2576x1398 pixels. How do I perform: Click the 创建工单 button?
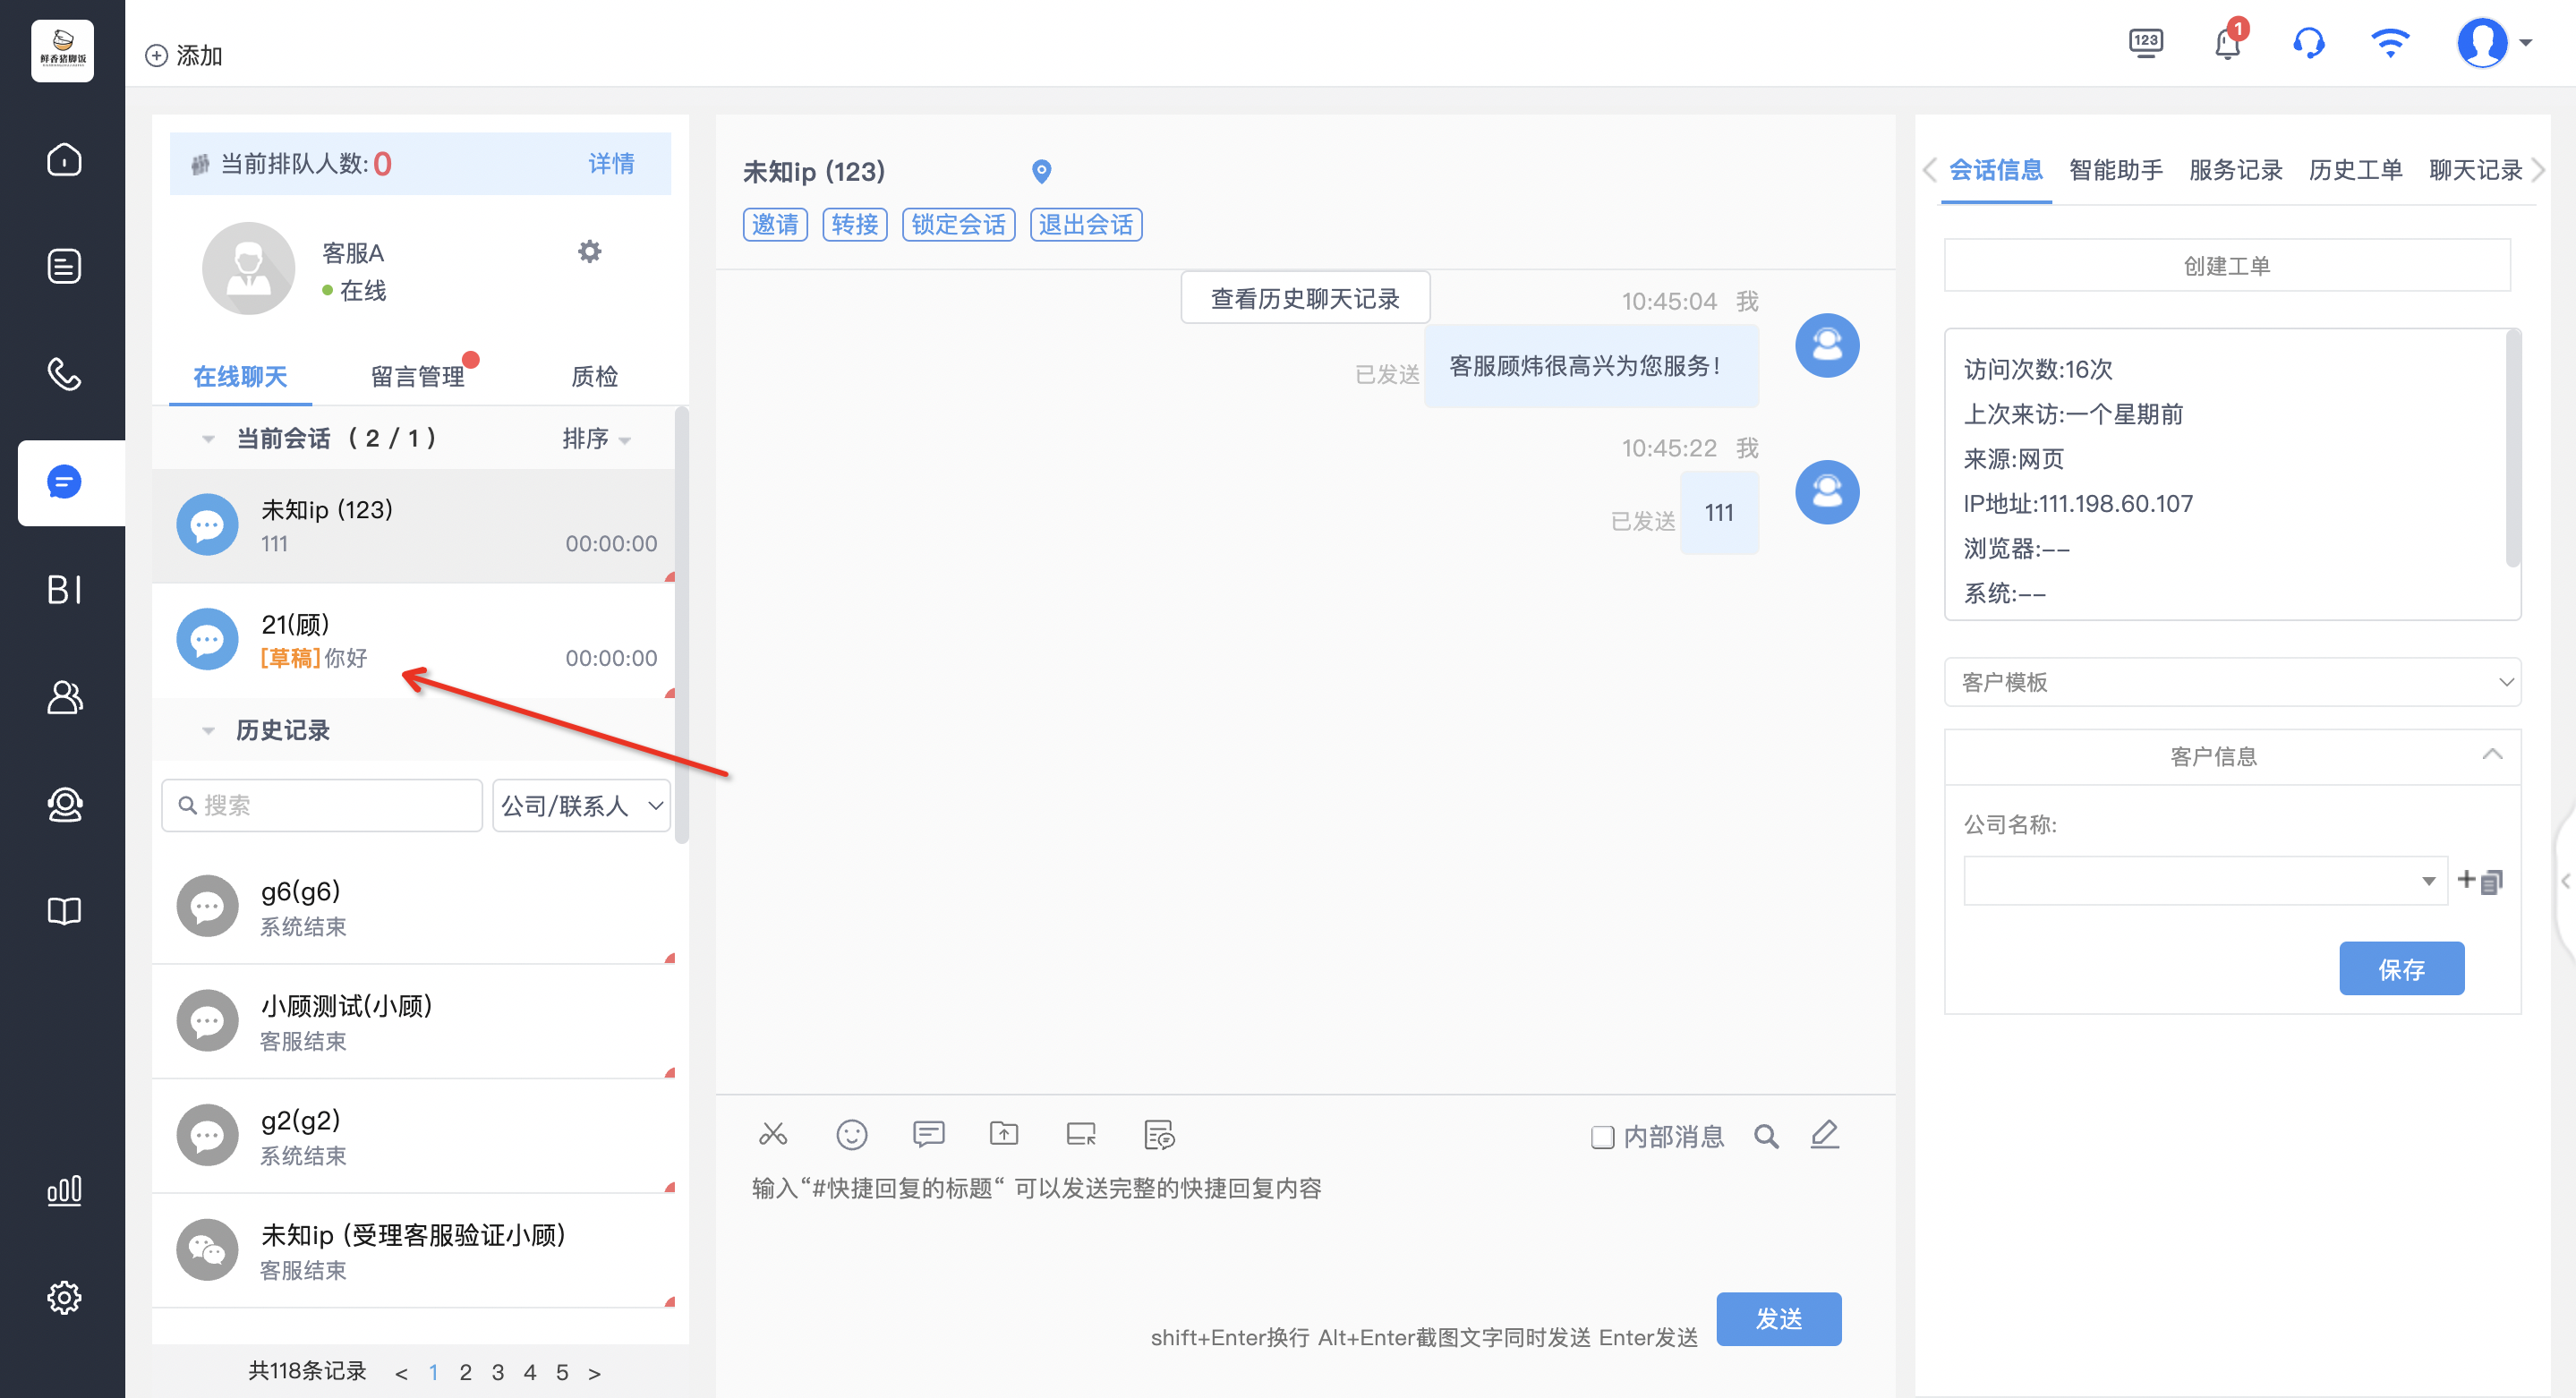(x=2227, y=266)
